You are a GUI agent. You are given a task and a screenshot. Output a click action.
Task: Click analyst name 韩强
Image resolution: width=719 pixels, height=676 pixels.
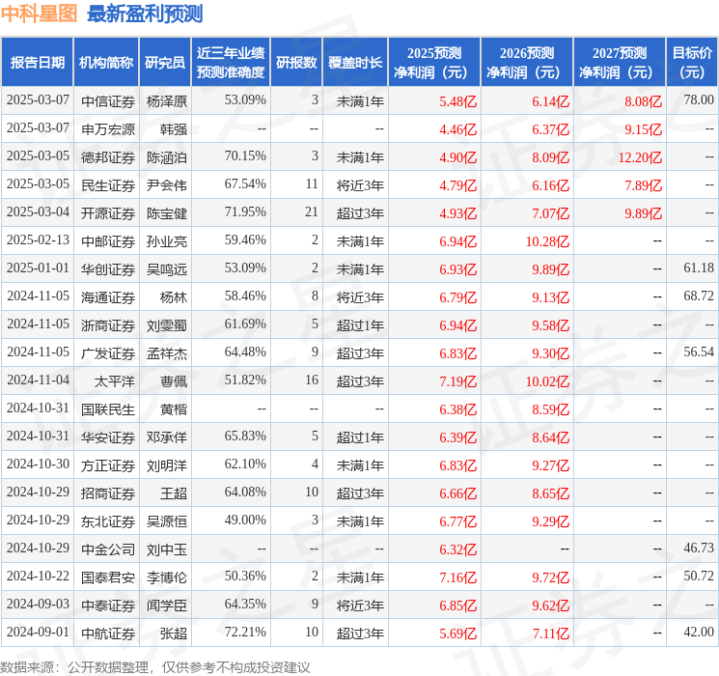173,129
